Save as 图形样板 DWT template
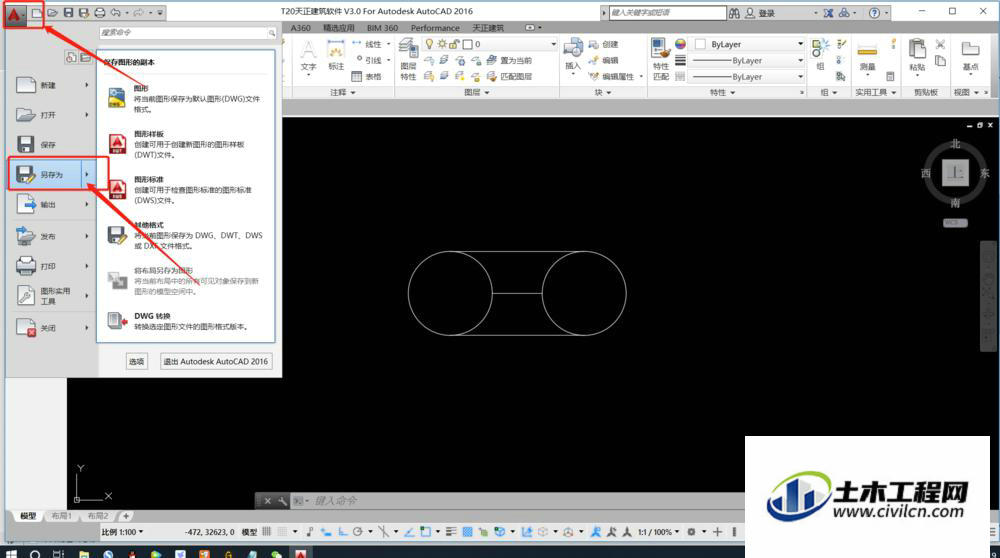Image resolution: width=1000 pixels, height=558 pixels. coord(186,144)
